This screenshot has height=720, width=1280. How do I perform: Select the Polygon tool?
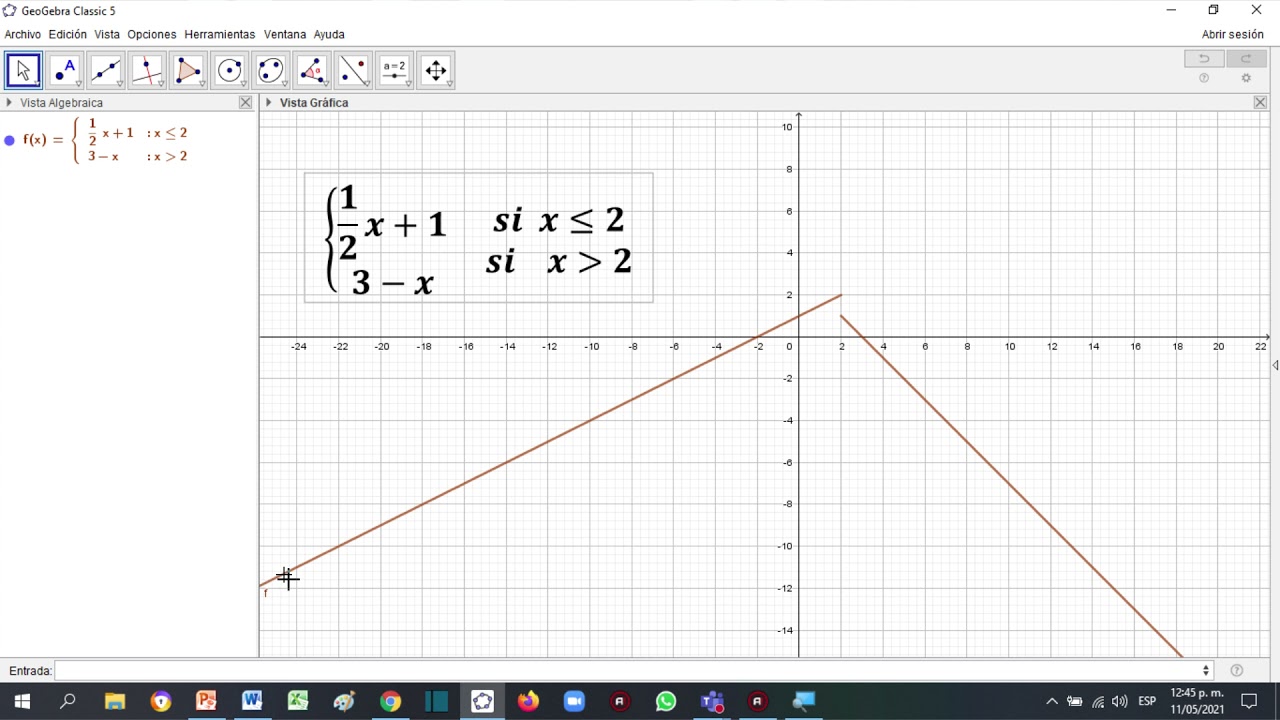(x=188, y=70)
